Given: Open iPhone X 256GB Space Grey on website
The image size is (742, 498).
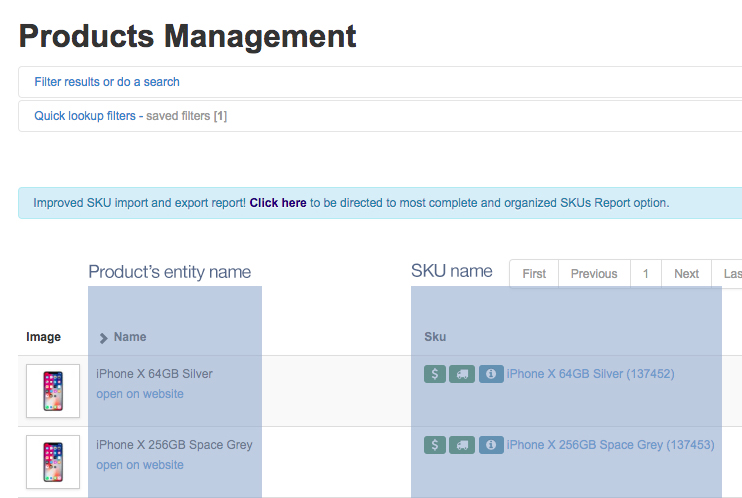Looking at the screenshot, I should (140, 465).
